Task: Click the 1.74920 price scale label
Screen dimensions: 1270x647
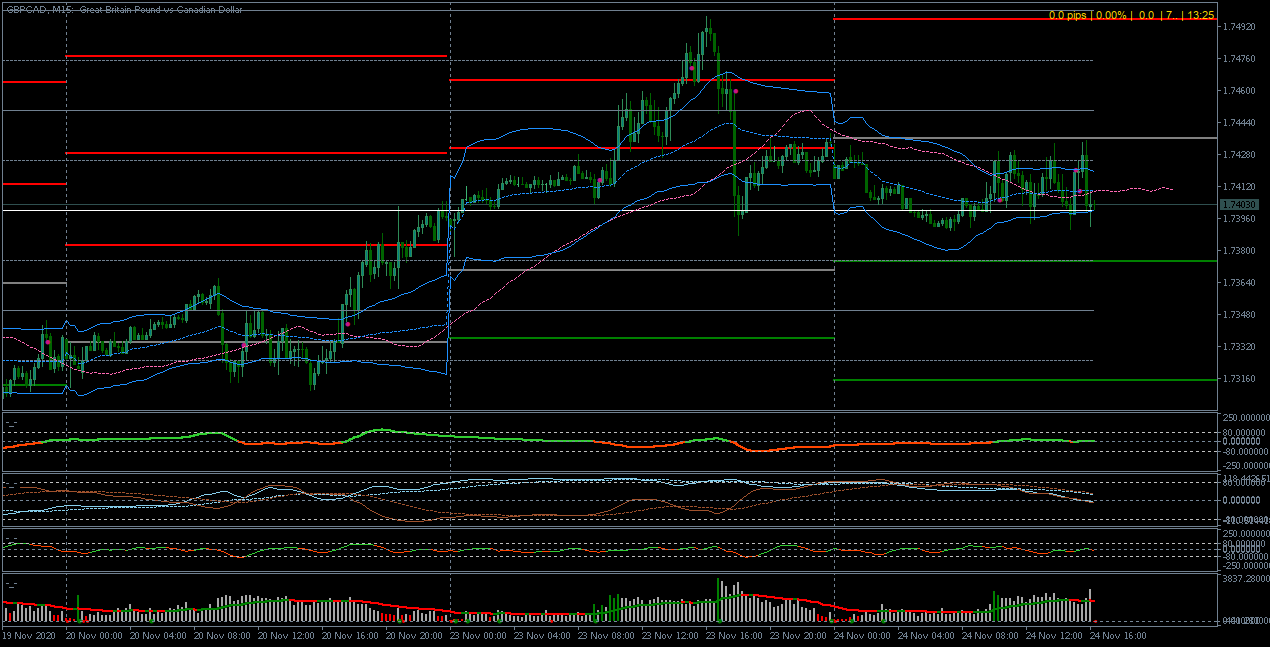Action: (1240, 27)
